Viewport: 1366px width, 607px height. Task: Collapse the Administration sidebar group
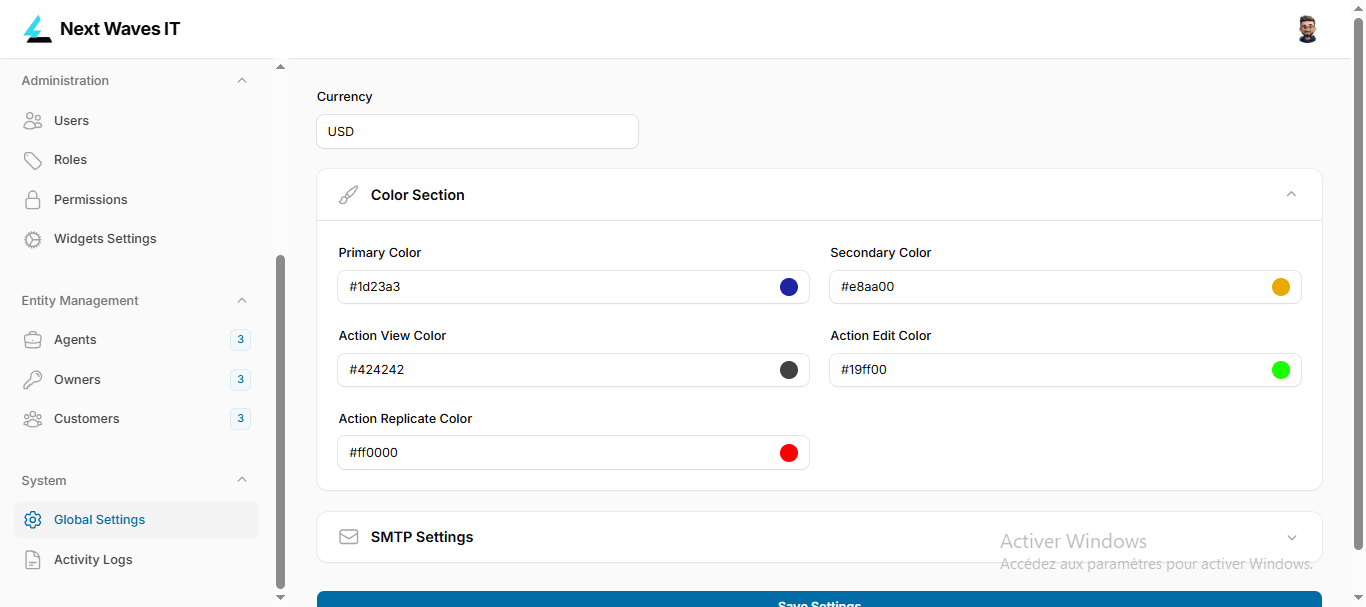coord(242,80)
